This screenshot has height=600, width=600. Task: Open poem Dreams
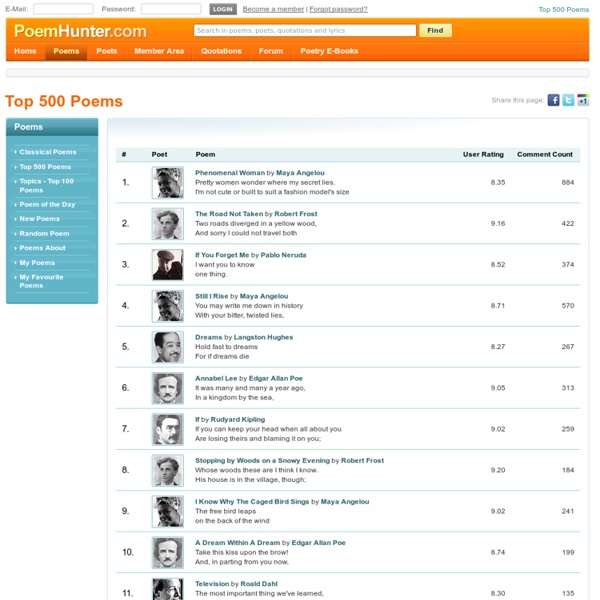(x=209, y=338)
